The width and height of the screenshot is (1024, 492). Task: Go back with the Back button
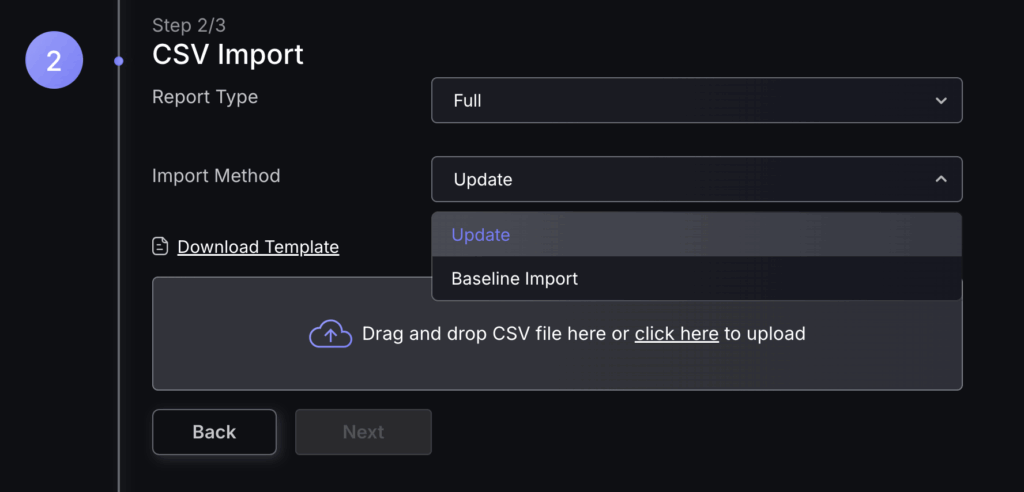point(214,432)
